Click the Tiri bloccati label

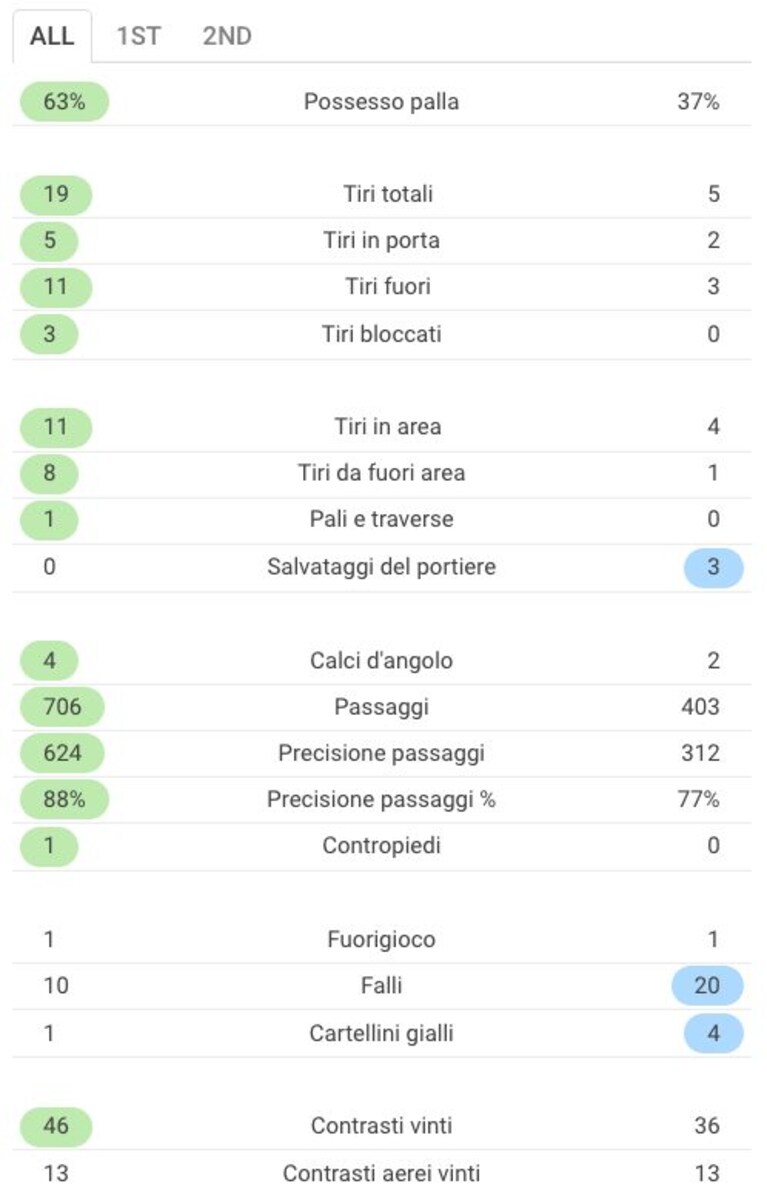(x=381, y=334)
